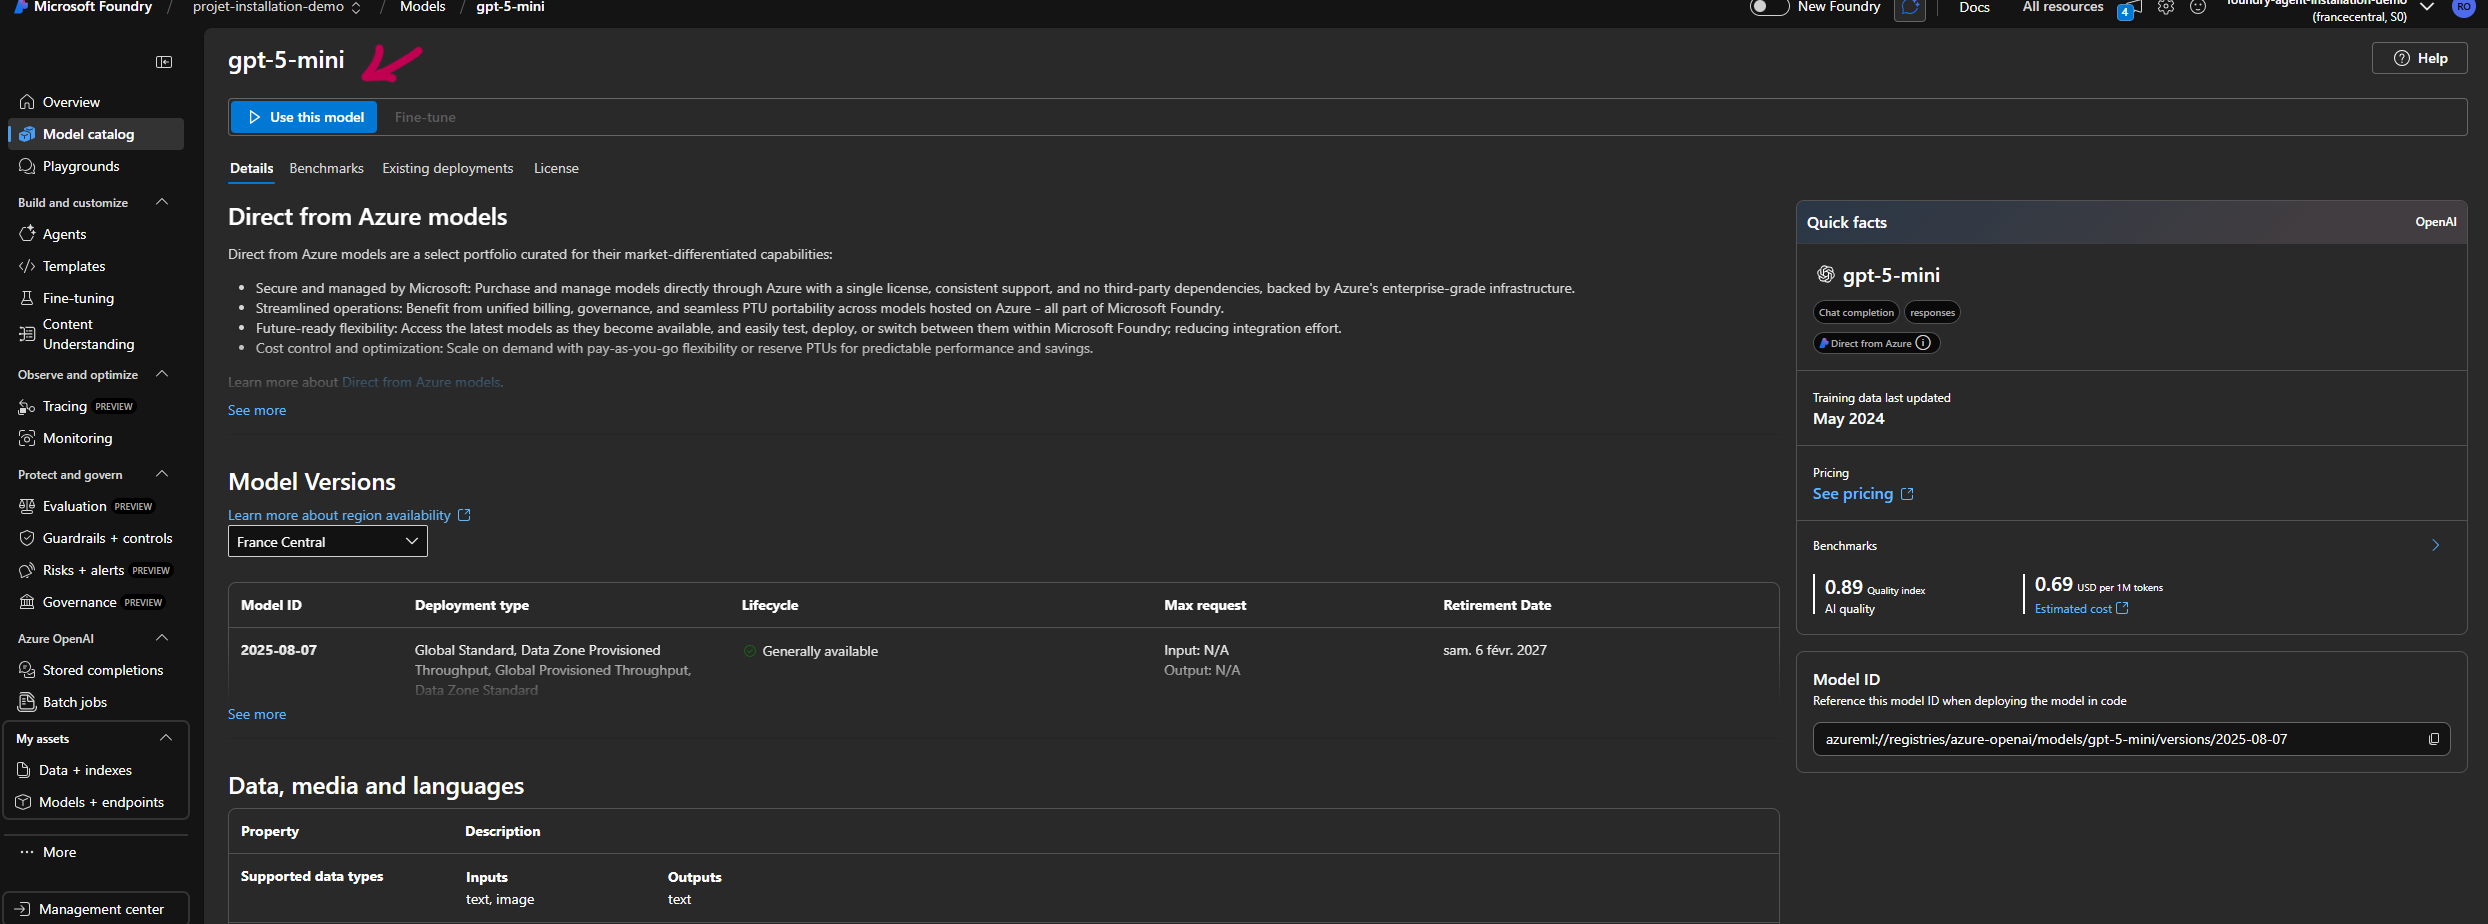Open the Estimated cost link

[x=2081, y=609]
